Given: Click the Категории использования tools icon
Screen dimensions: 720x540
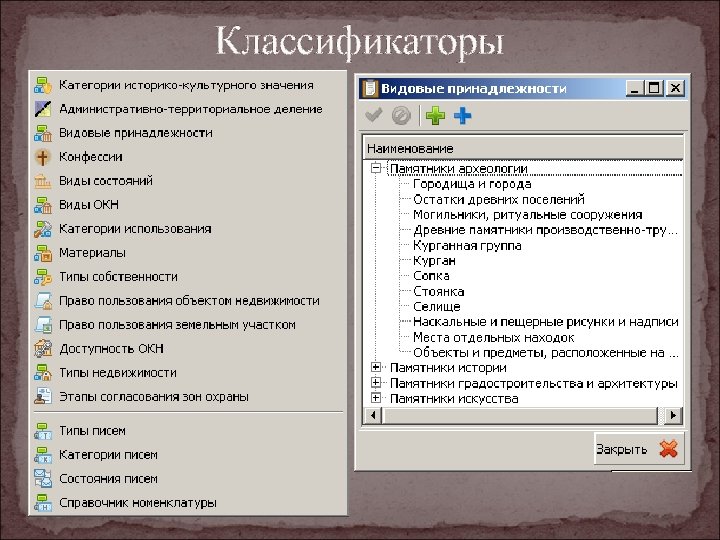Looking at the screenshot, I should click(x=43, y=229).
